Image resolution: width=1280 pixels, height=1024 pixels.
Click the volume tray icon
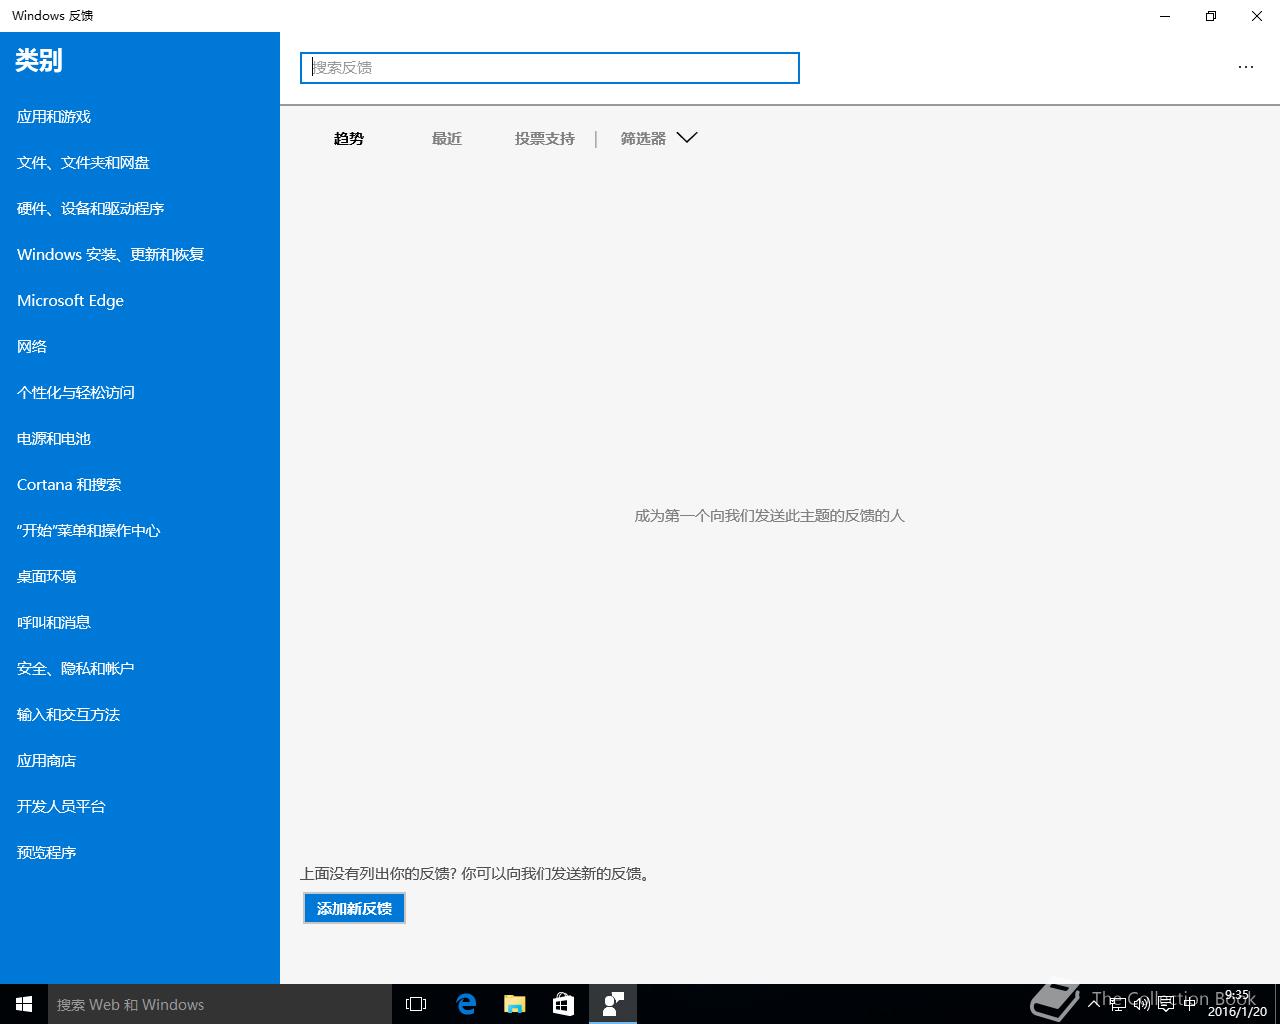pyautogui.click(x=1142, y=1004)
